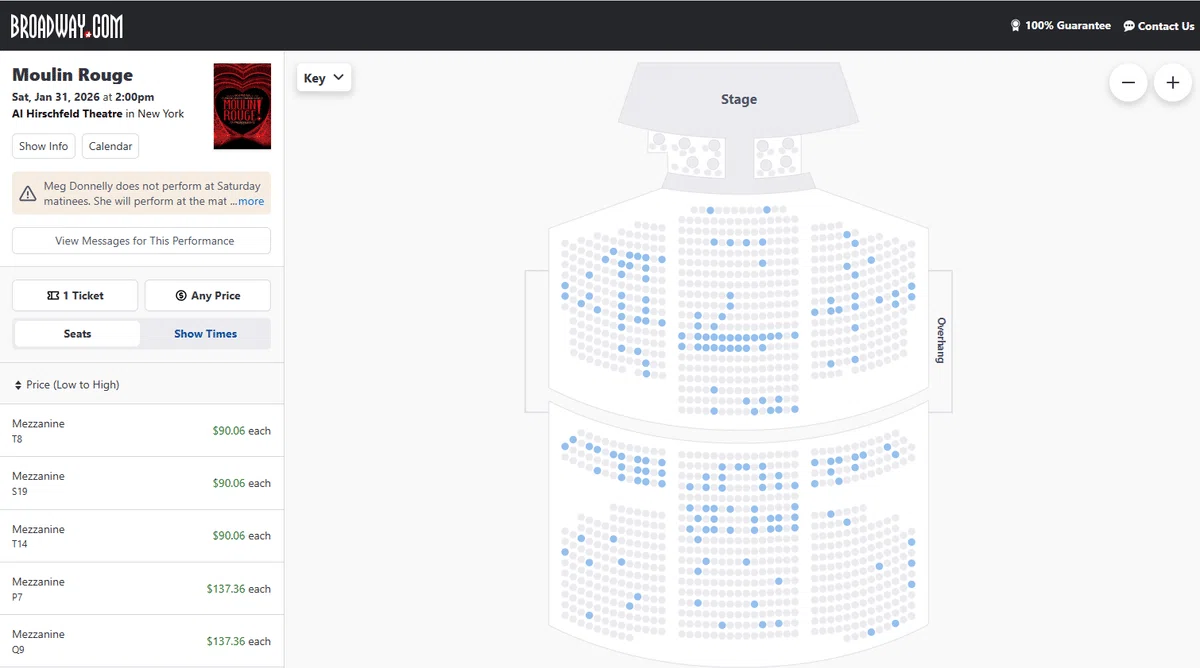Viewport: 1200px width, 668px height.
Task: Open Contact Us chat bubble
Action: (x=1129, y=26)
